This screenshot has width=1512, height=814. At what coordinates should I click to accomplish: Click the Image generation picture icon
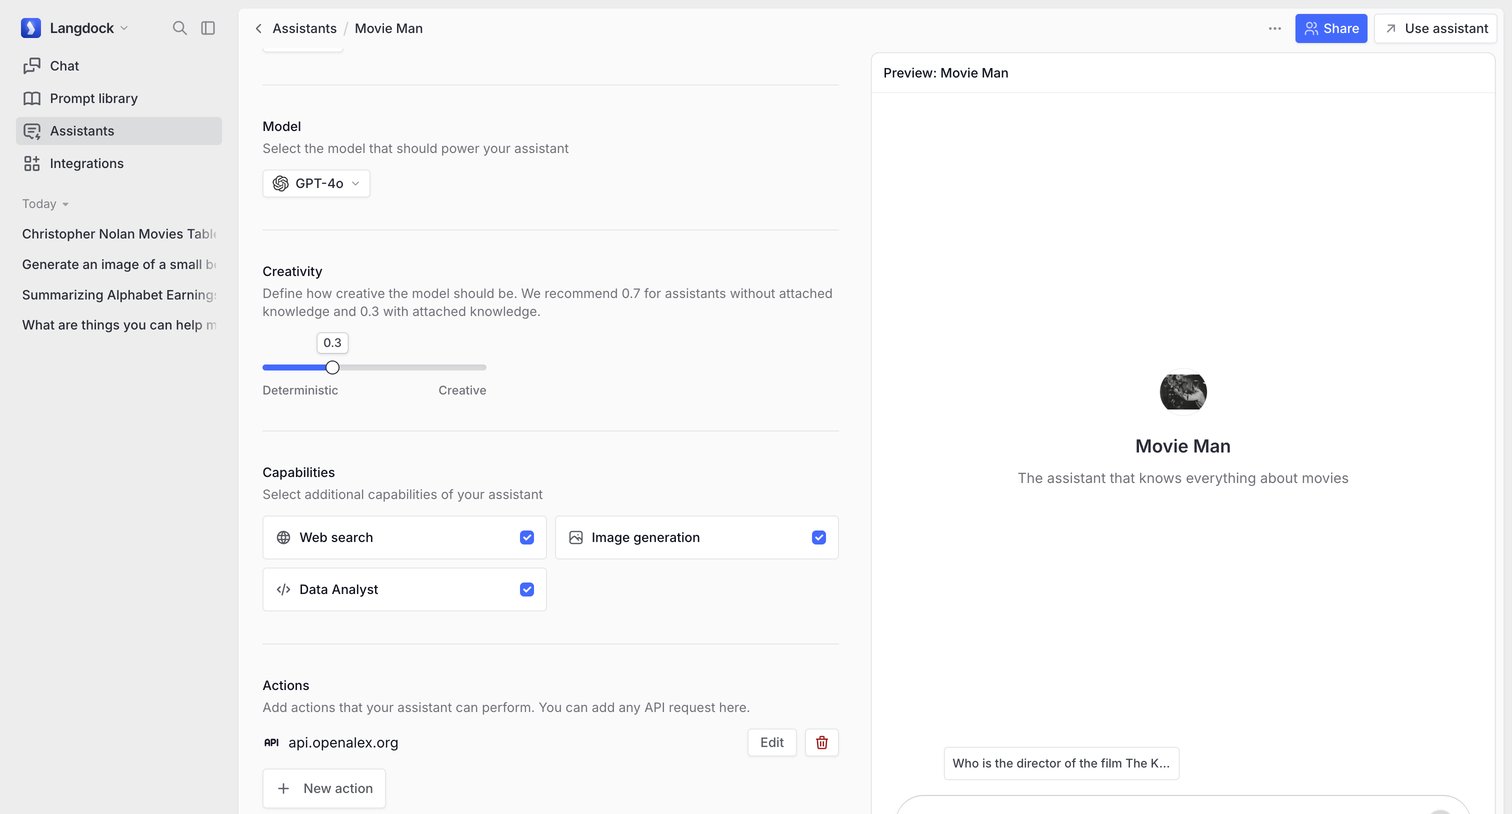pyautogui.click(x=576, y=538)
